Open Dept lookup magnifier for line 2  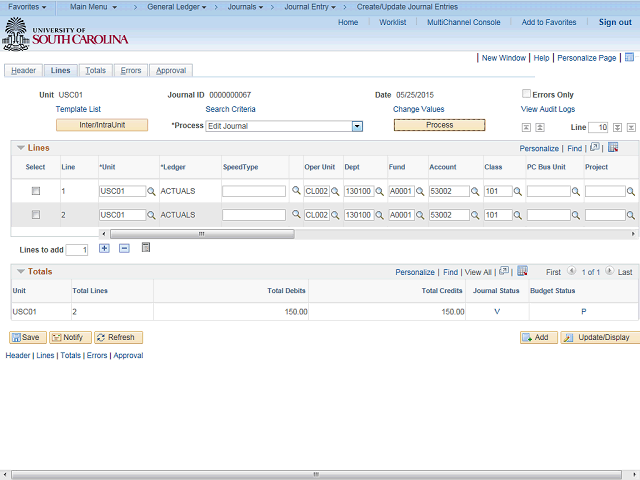[x=379, y=215]
